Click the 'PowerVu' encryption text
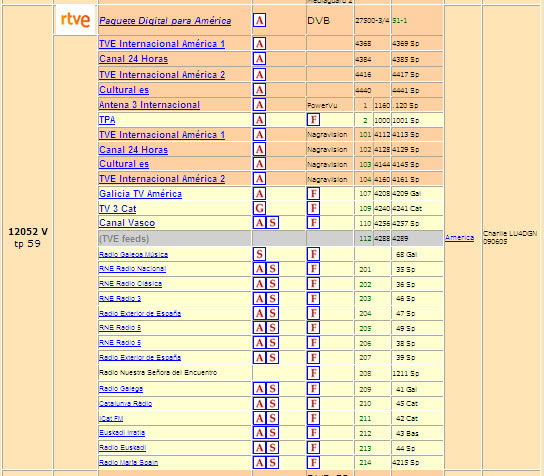Screen dimensions: 544x476 (x=322, y=105)
